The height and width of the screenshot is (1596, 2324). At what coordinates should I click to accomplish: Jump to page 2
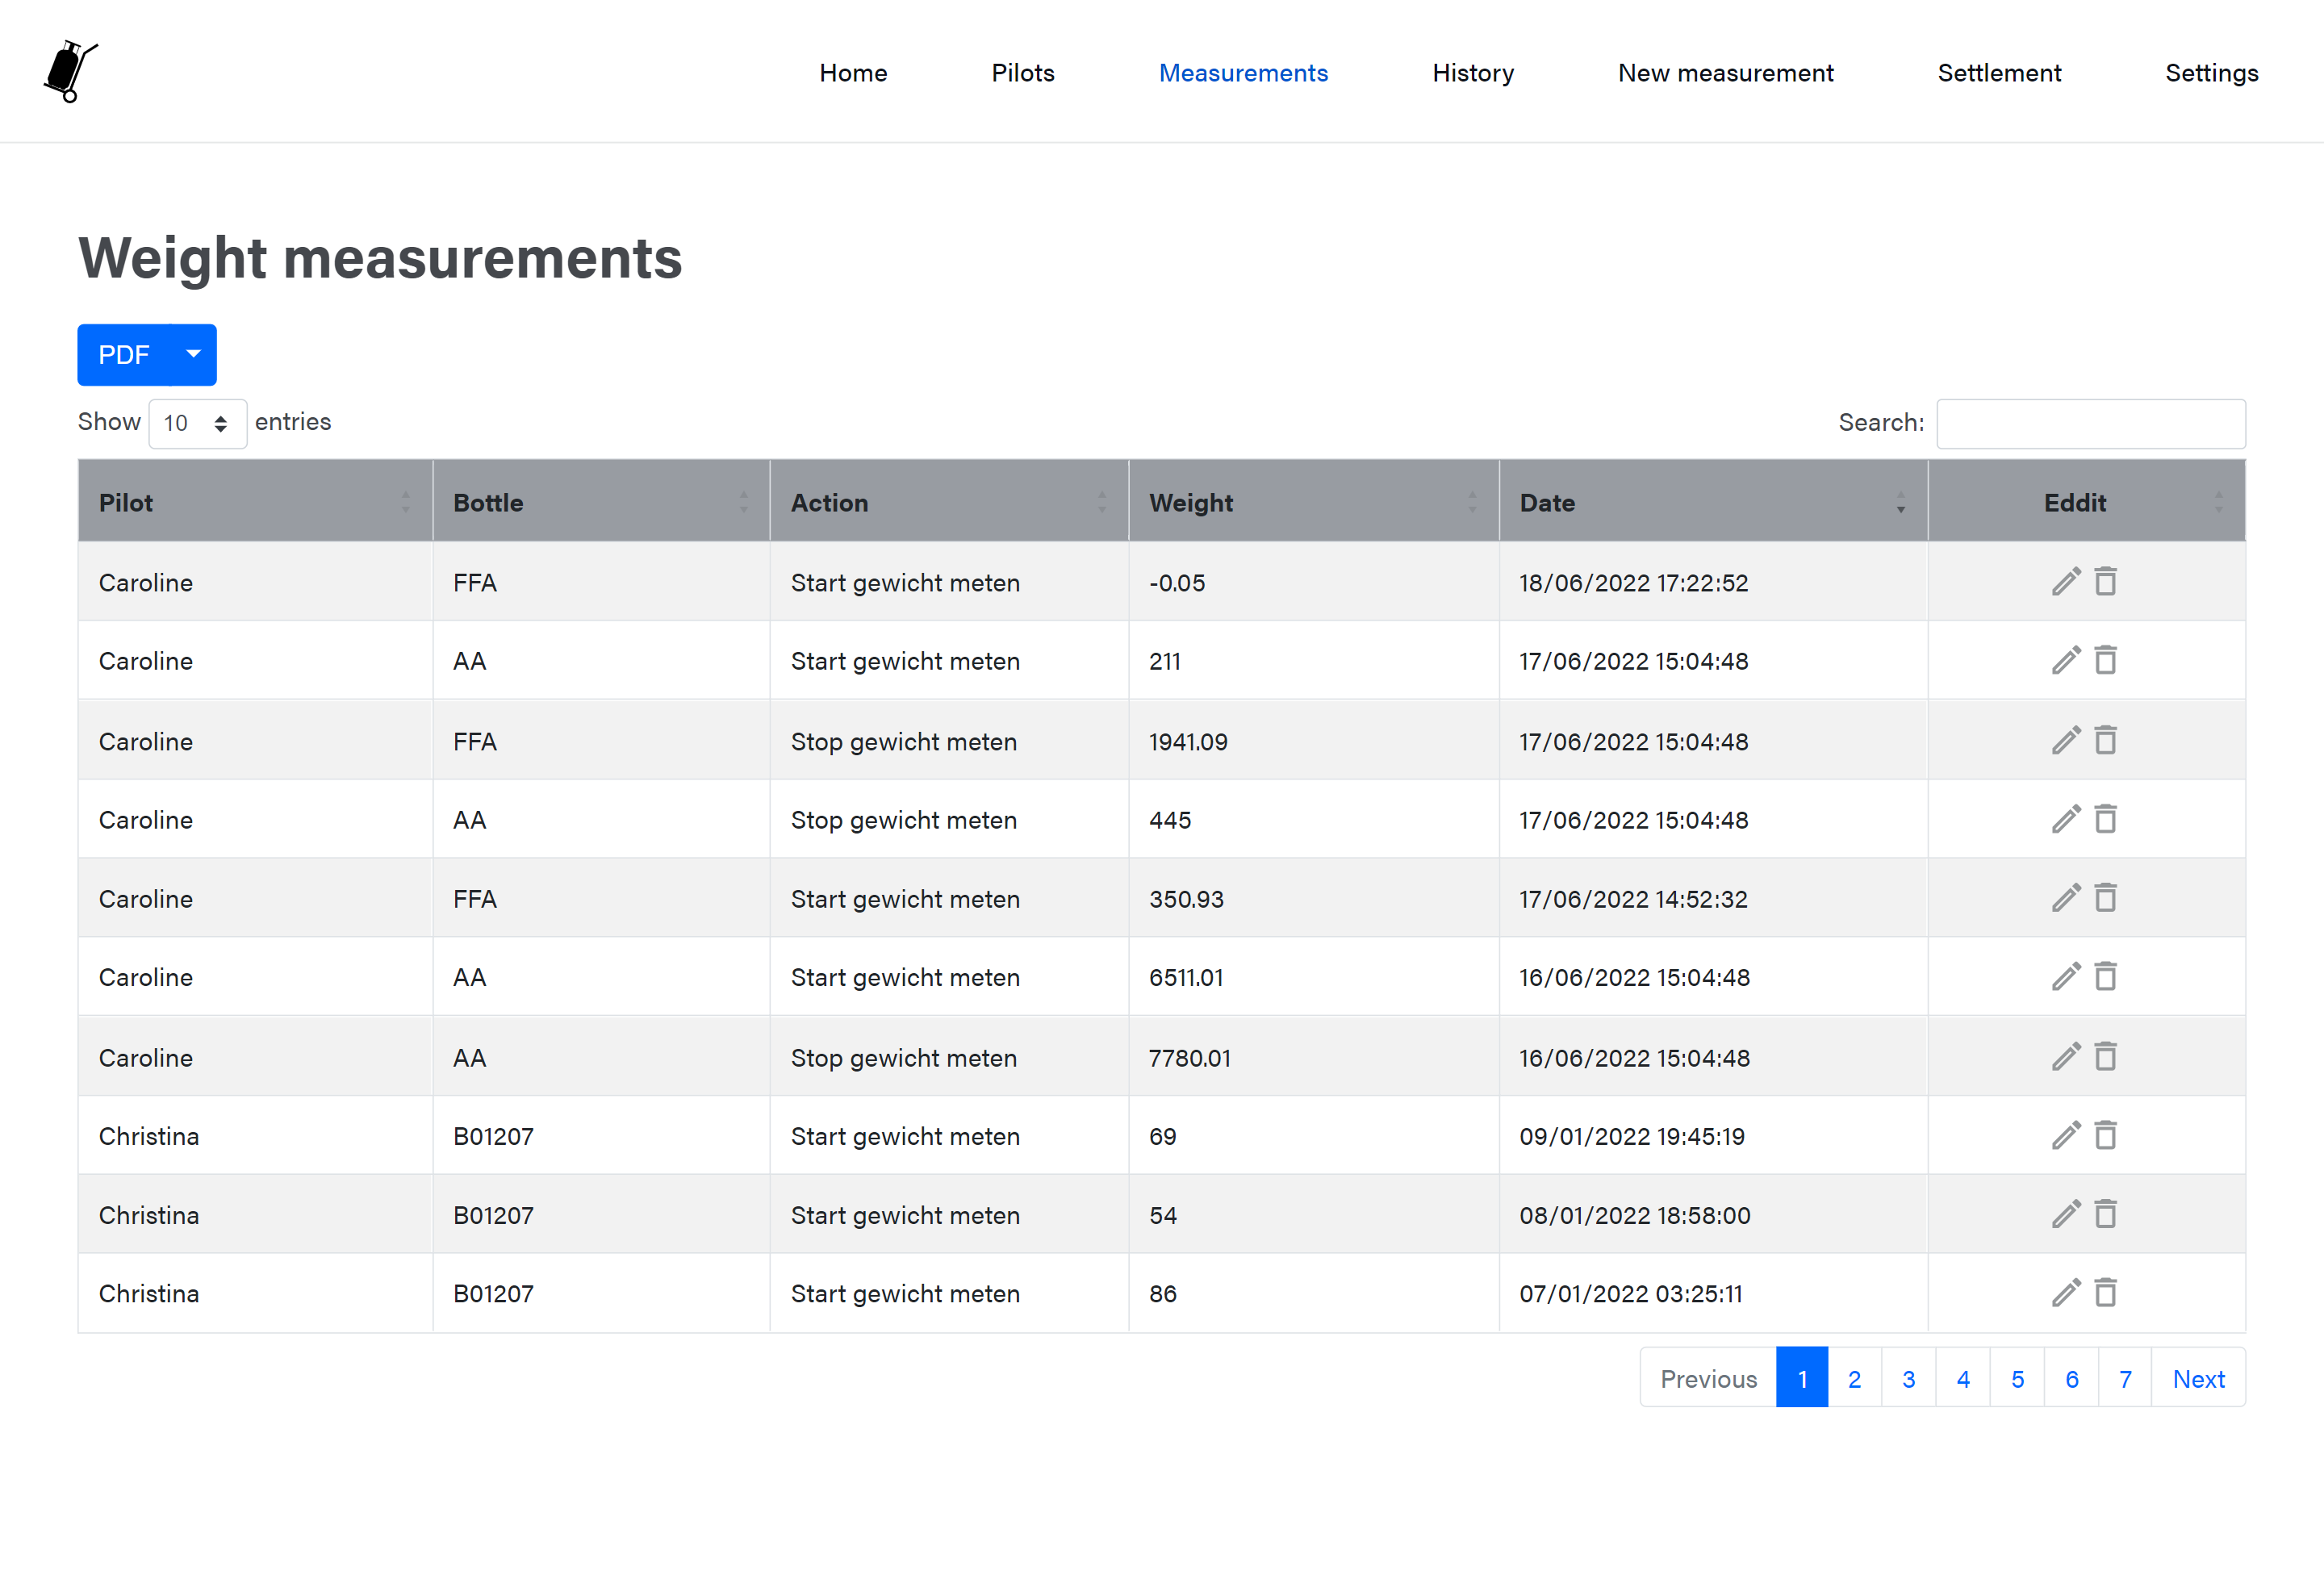pyautogui.click(x=1854, y=1378)
